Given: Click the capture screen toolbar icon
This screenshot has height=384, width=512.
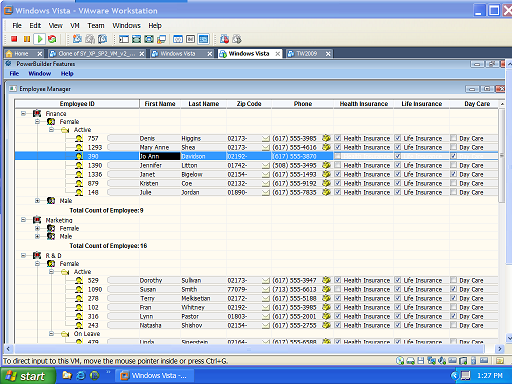Looking at the screenshot, I should coord(224,39).
